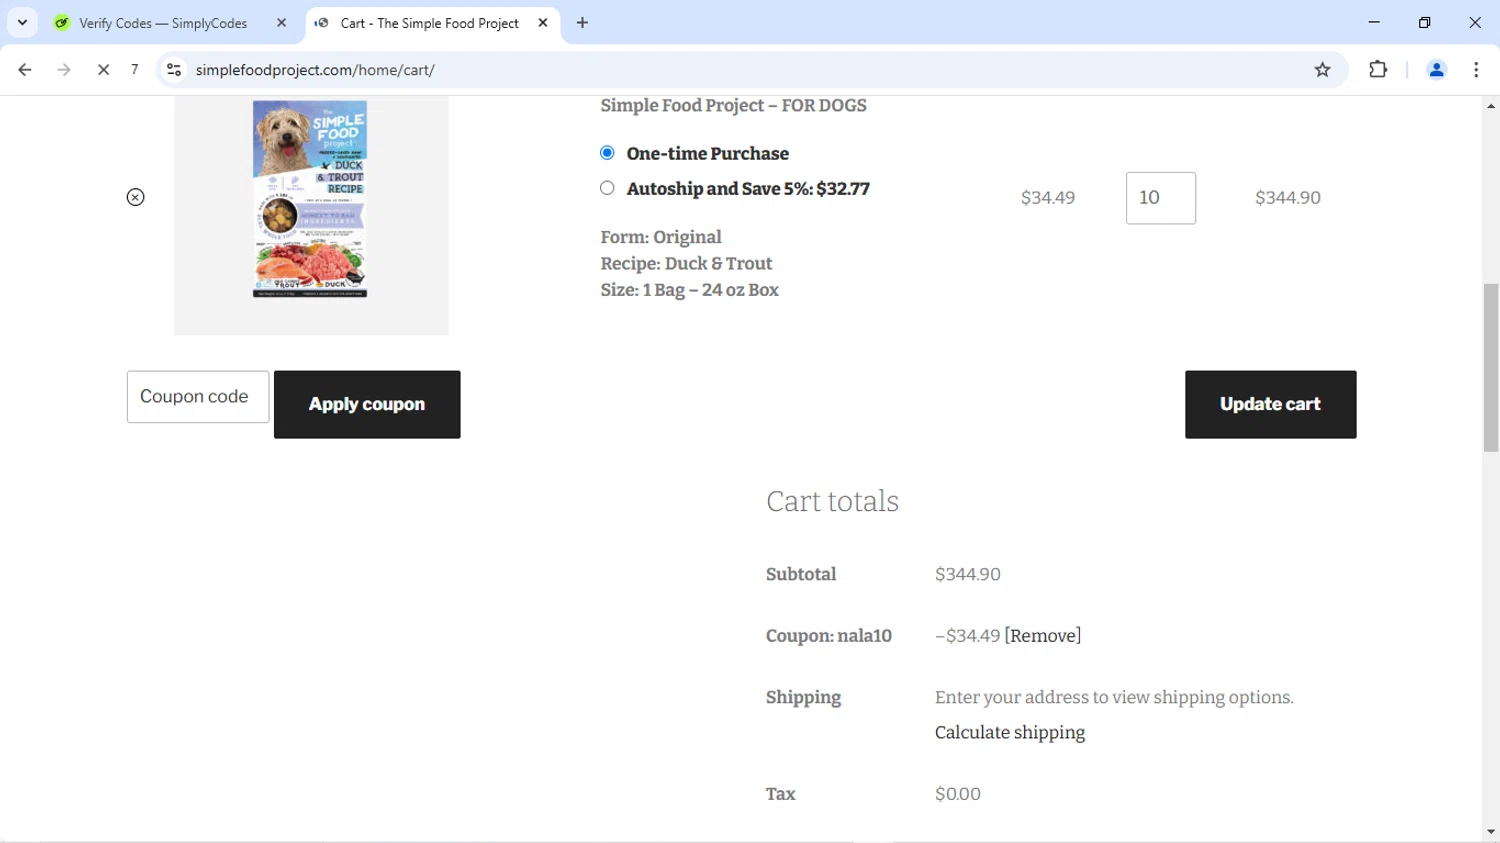Click the Form: Original text
Screen dimensions: 1500x843
tap(661, 238)
